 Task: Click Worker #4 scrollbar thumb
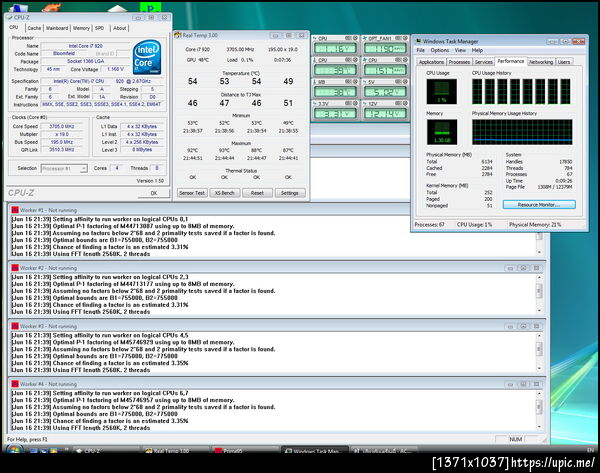pos(539,406)
